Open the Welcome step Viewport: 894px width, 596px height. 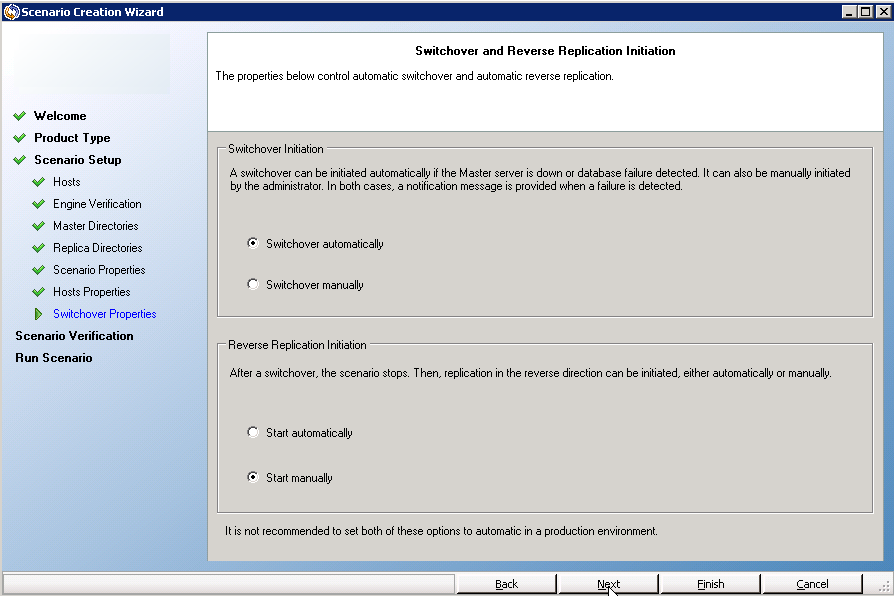(60, 116)
